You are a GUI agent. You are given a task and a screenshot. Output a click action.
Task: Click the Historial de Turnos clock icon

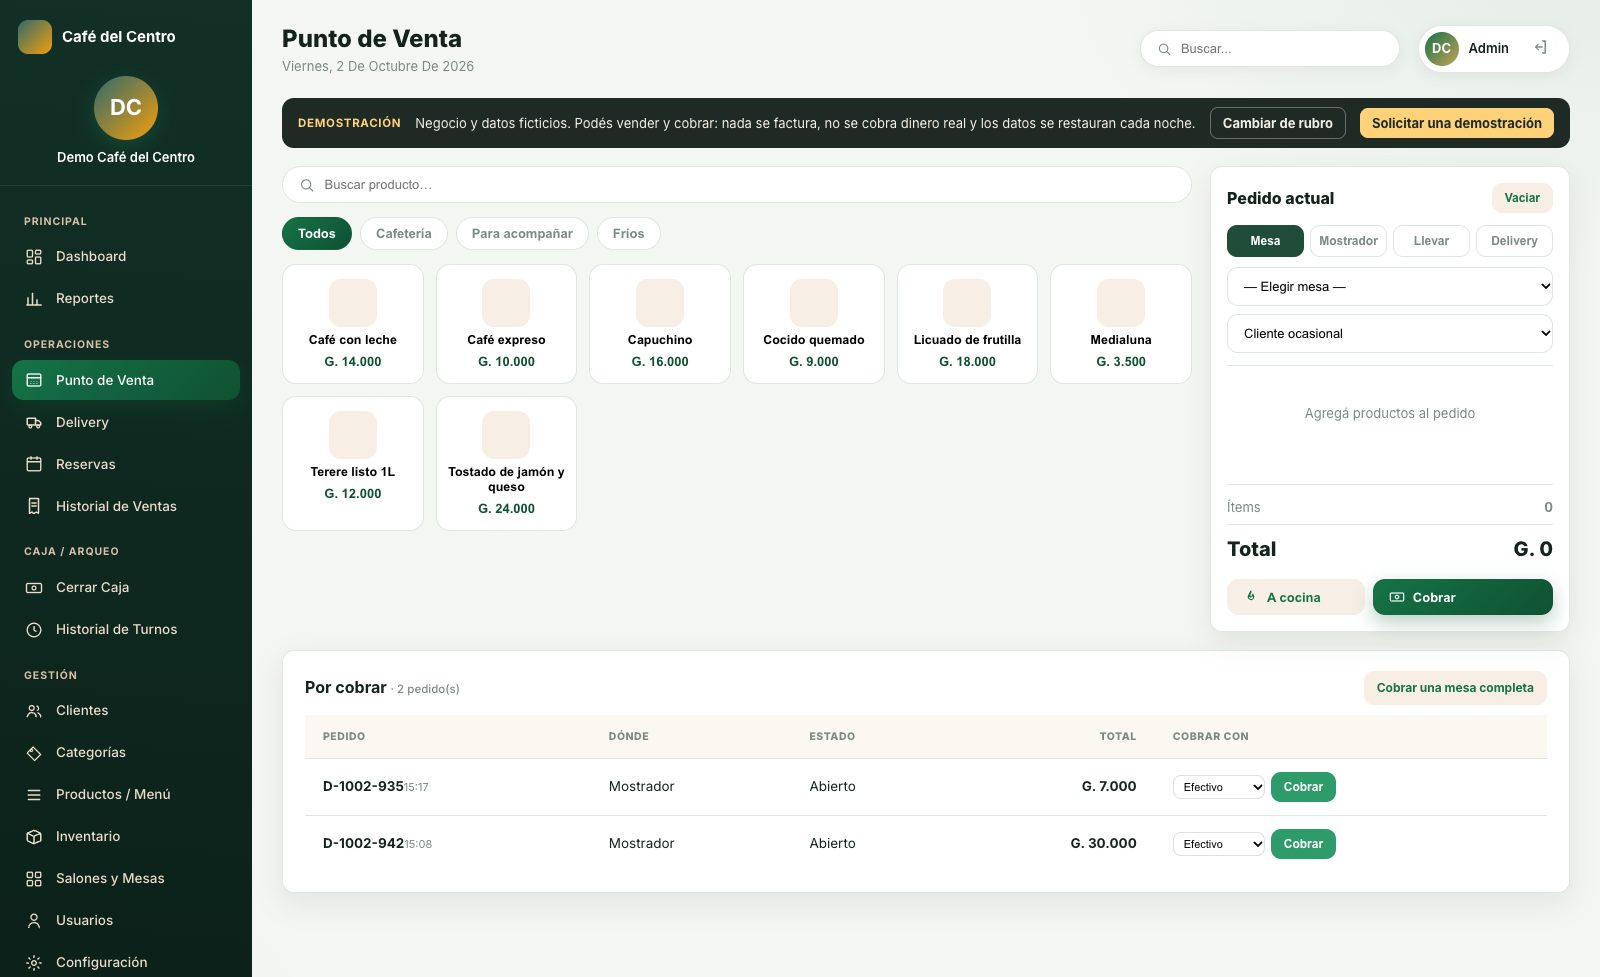click(x=34, y=630)
